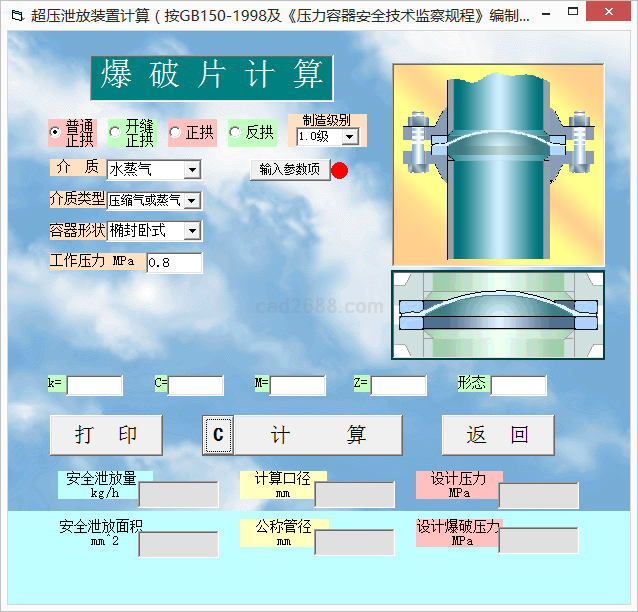Click the domed rupture disc cross-section image
The width and height of the screenshot is (638, 612).
coord(498,314)
